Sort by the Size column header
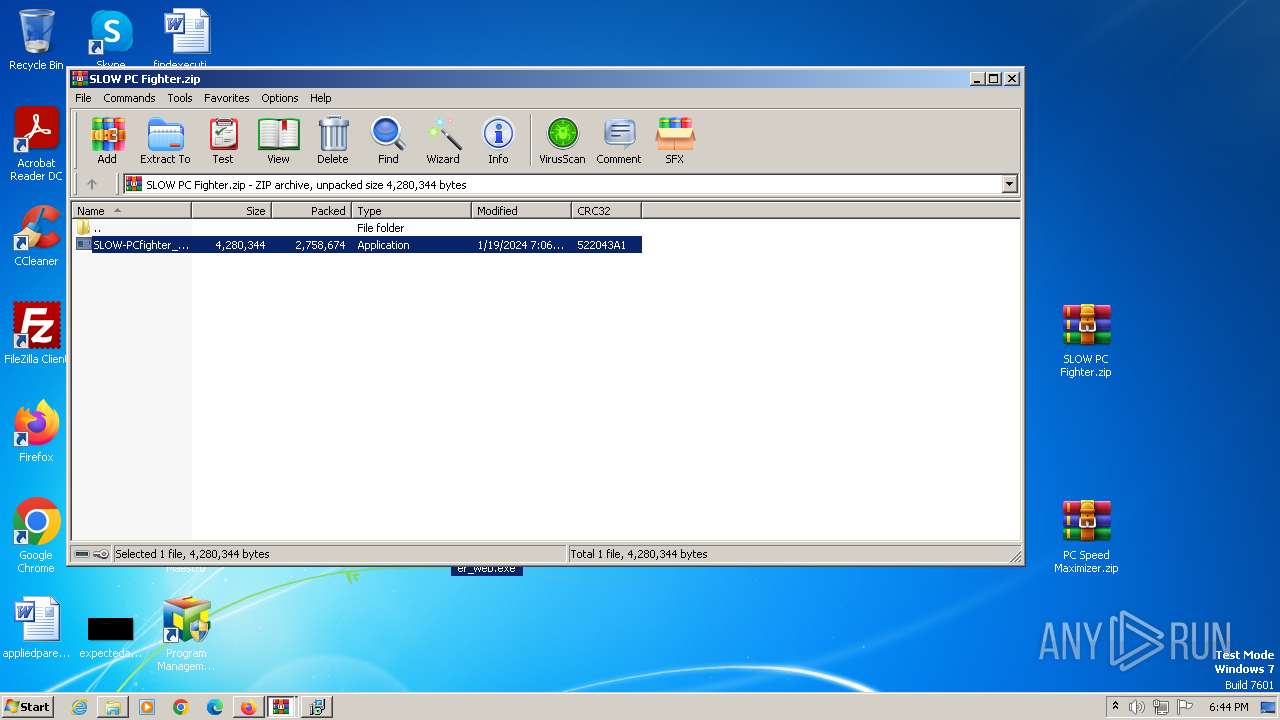Screen dimensions: 1280x720 point(231,211)
